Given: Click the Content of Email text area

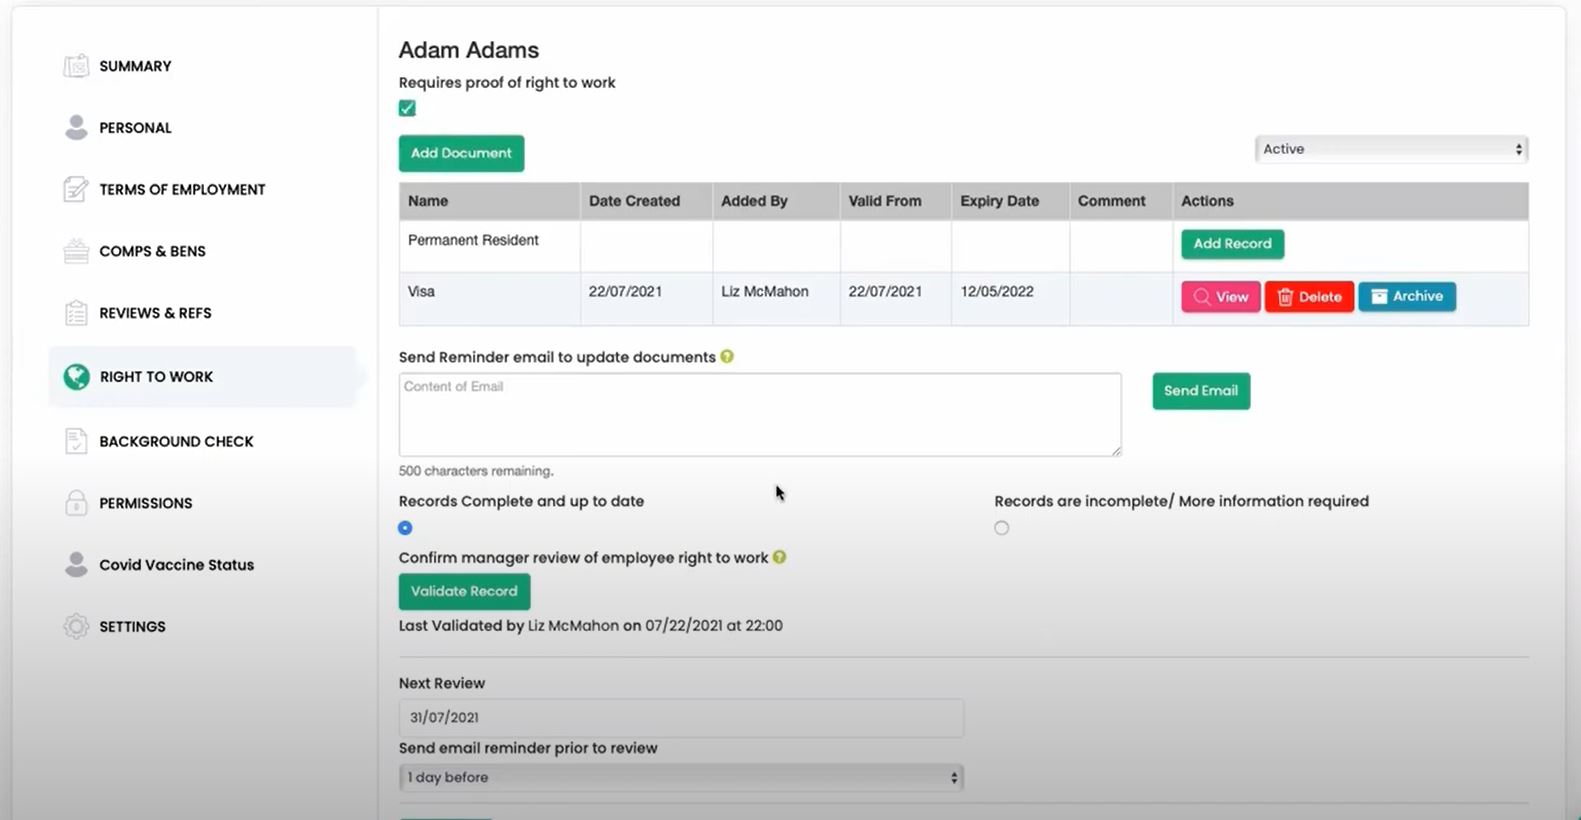Looking at the screenshot, I should [760, 415].
